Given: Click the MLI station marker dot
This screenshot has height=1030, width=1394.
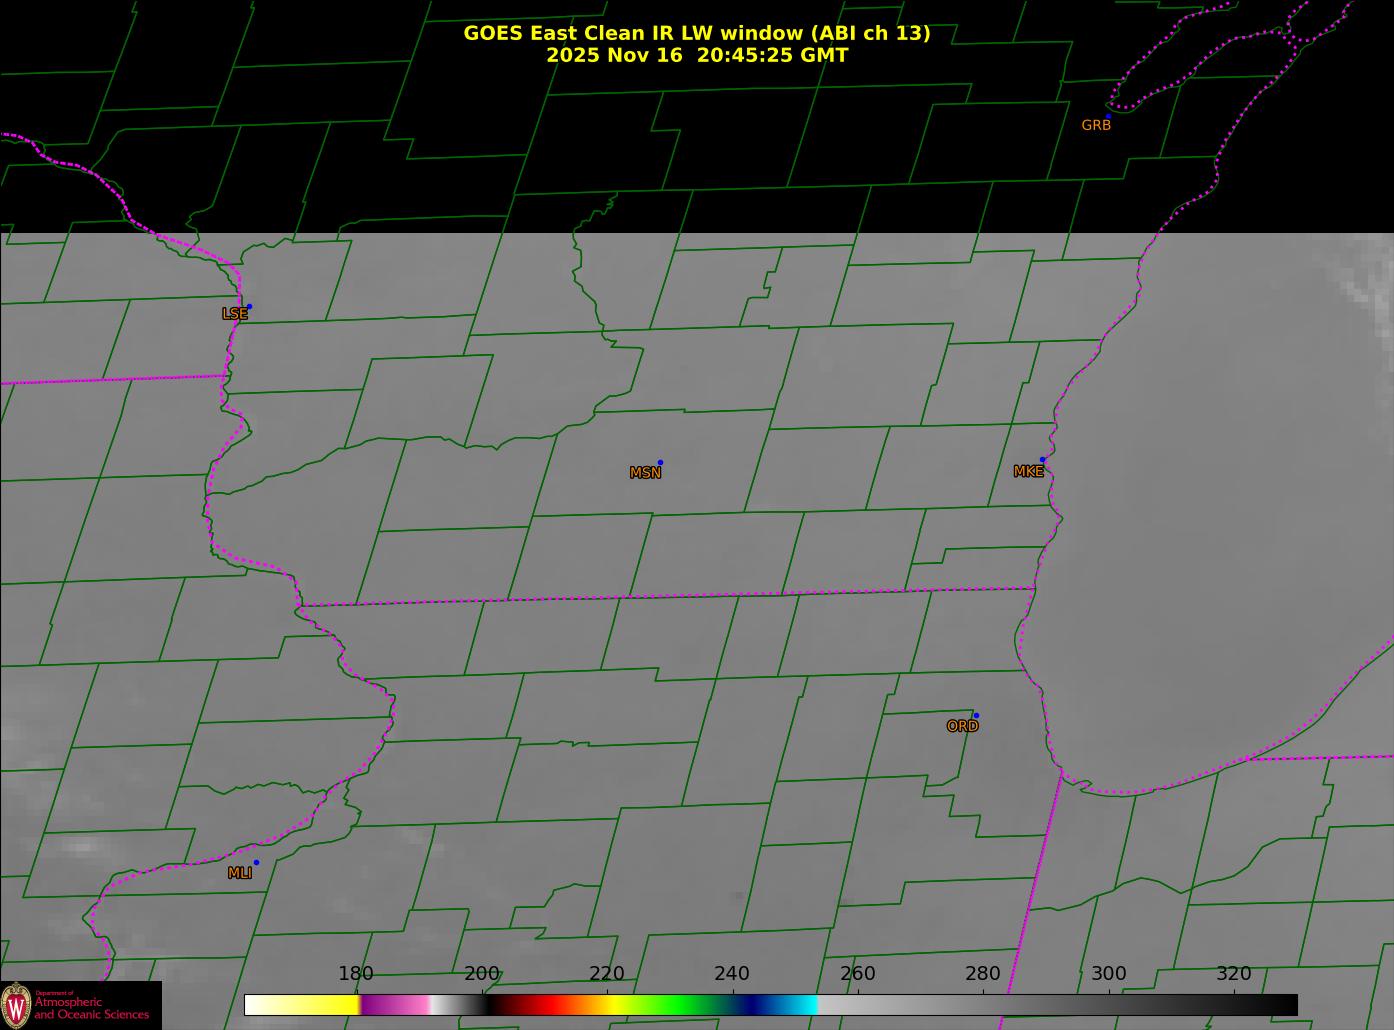Looking at the screenshot, I should (x=256, y=863).
